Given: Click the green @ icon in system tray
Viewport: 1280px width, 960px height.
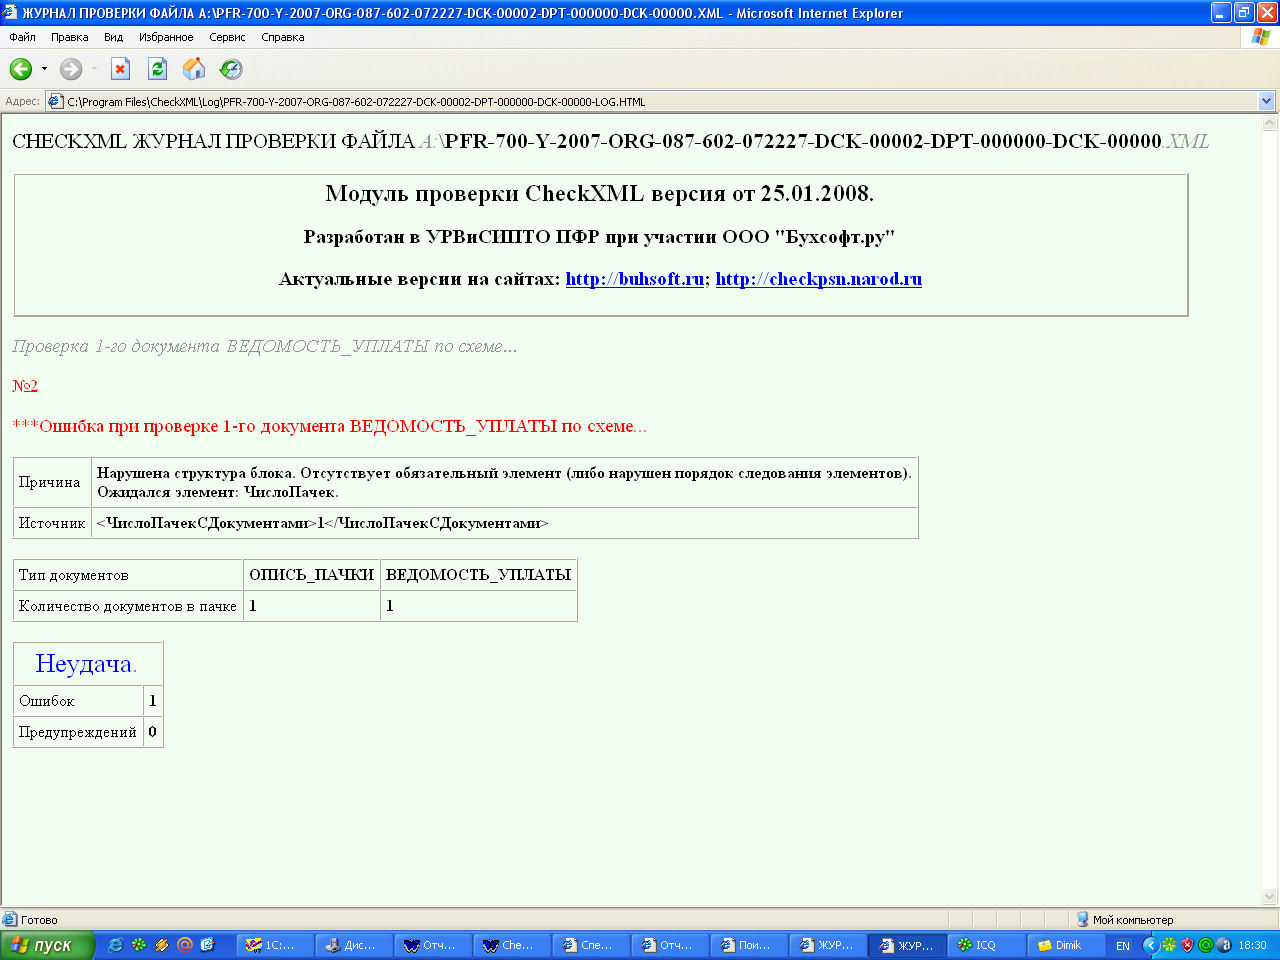Looking at the screenshot, I should pos(1205,945).
